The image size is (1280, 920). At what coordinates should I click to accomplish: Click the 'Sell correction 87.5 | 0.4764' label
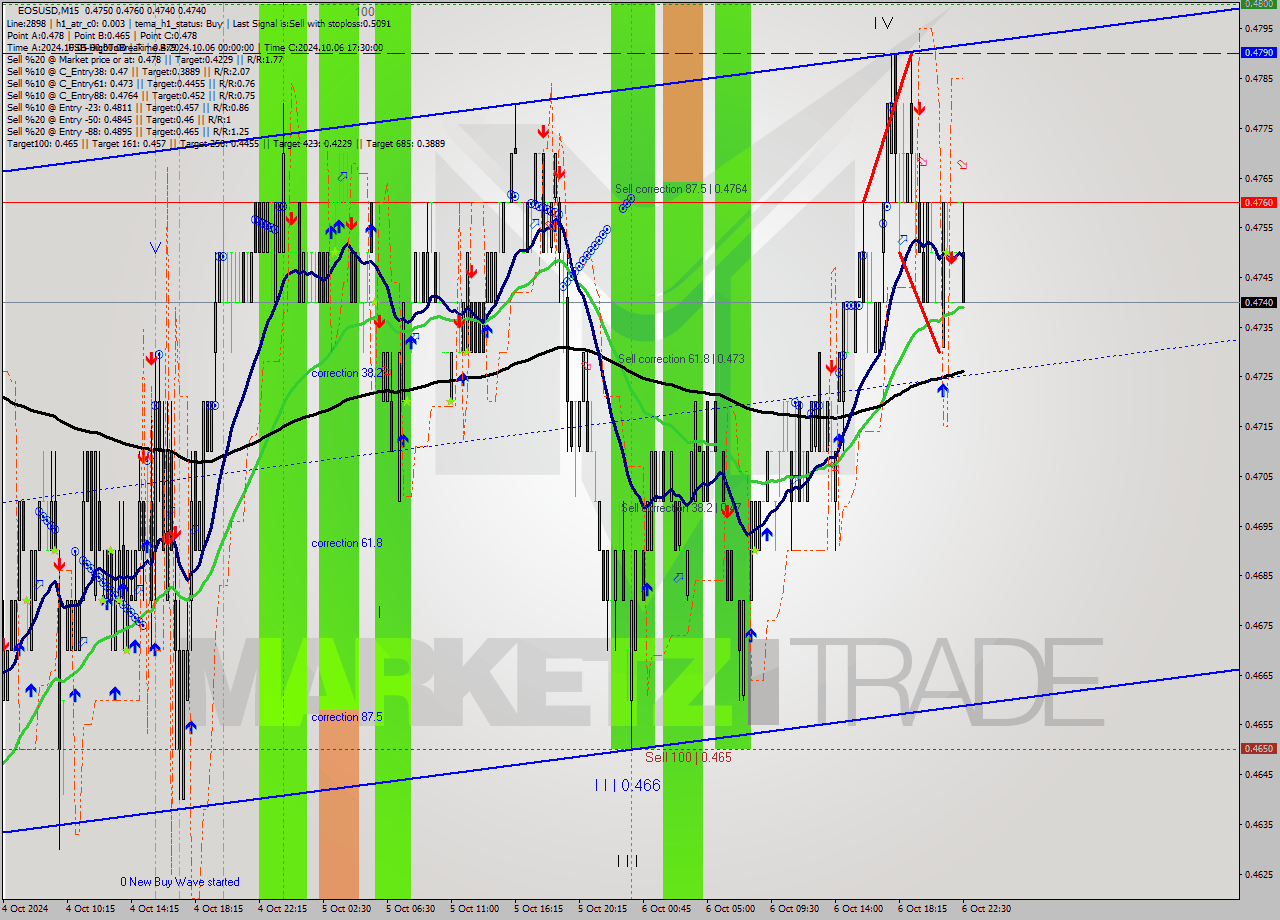681,188
